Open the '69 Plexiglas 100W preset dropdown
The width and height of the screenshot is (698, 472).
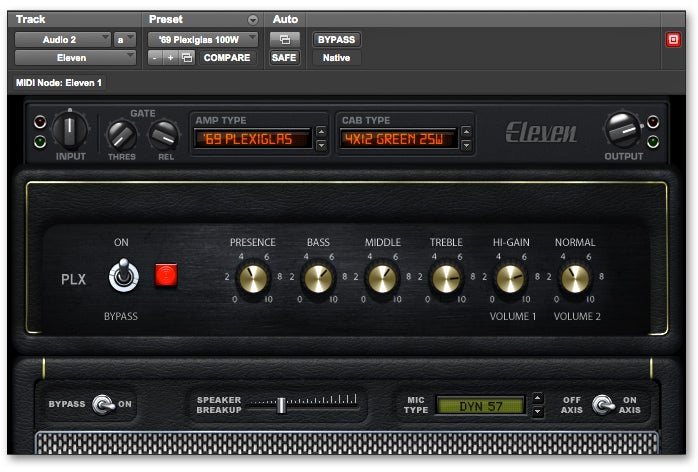click(203, 40)
